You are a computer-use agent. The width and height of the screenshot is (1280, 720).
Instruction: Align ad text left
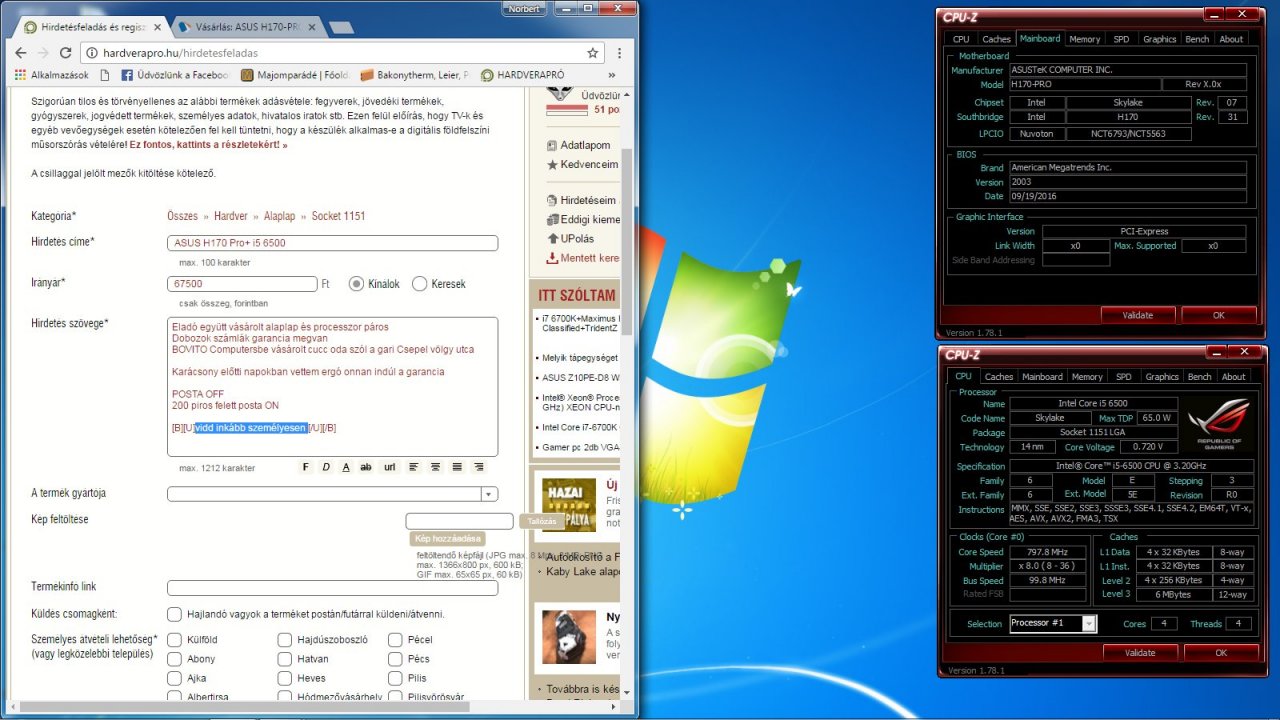(414, 467)
